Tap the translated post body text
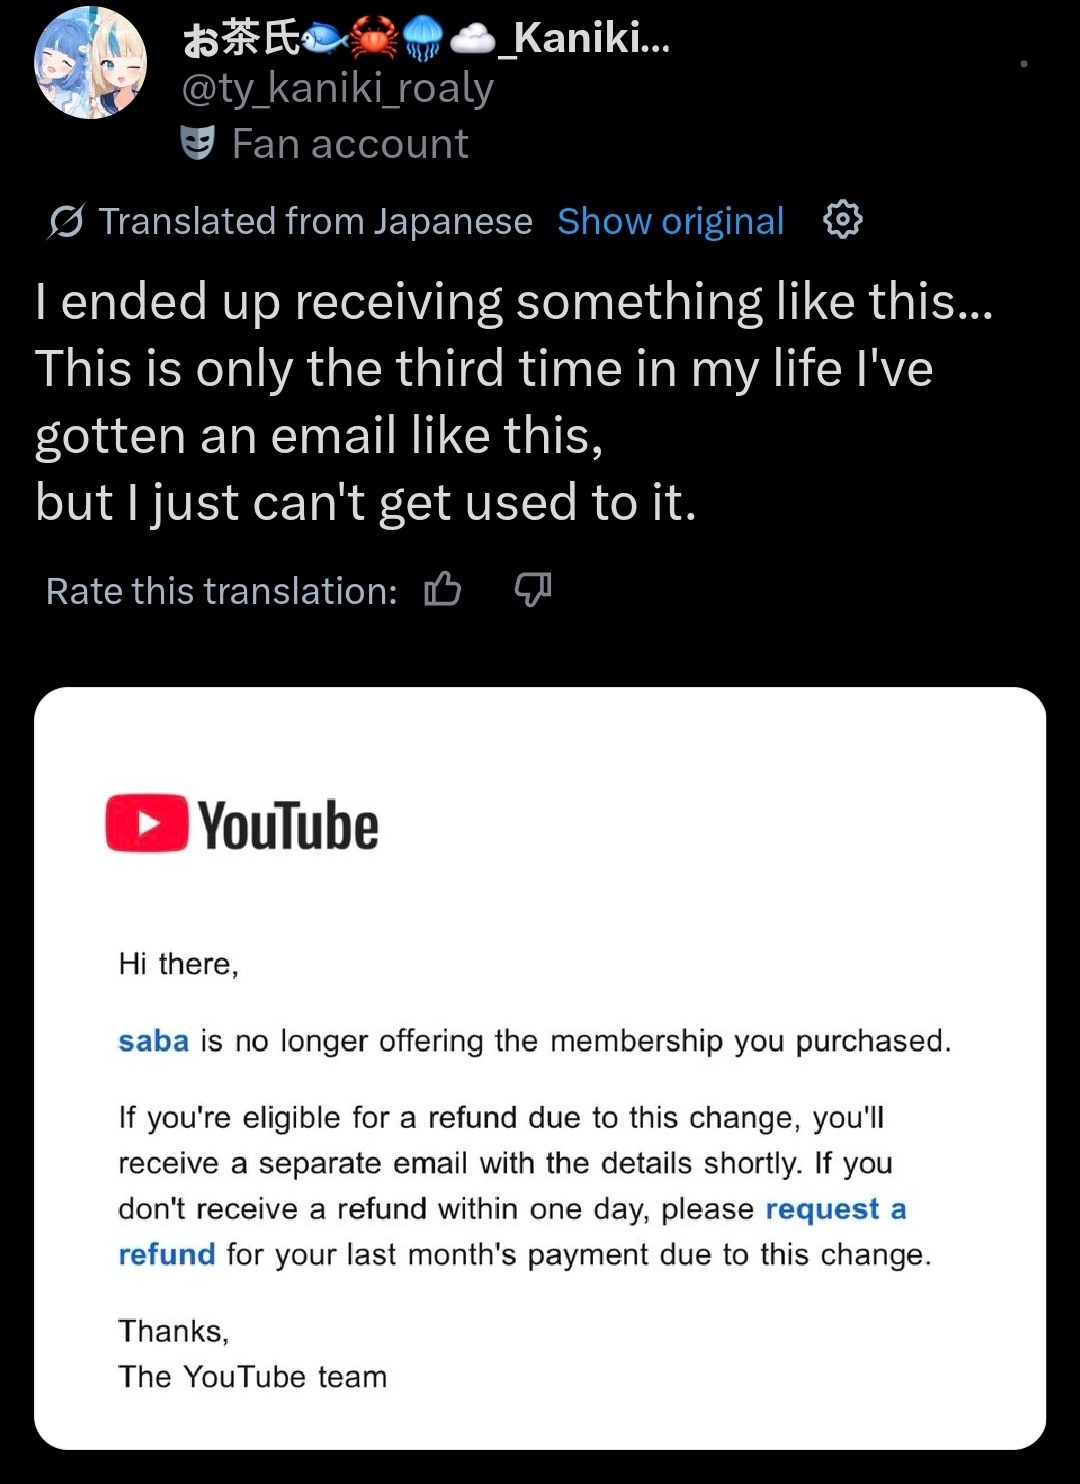Viewport: 1080px width, 1484px height. (514, 401)
